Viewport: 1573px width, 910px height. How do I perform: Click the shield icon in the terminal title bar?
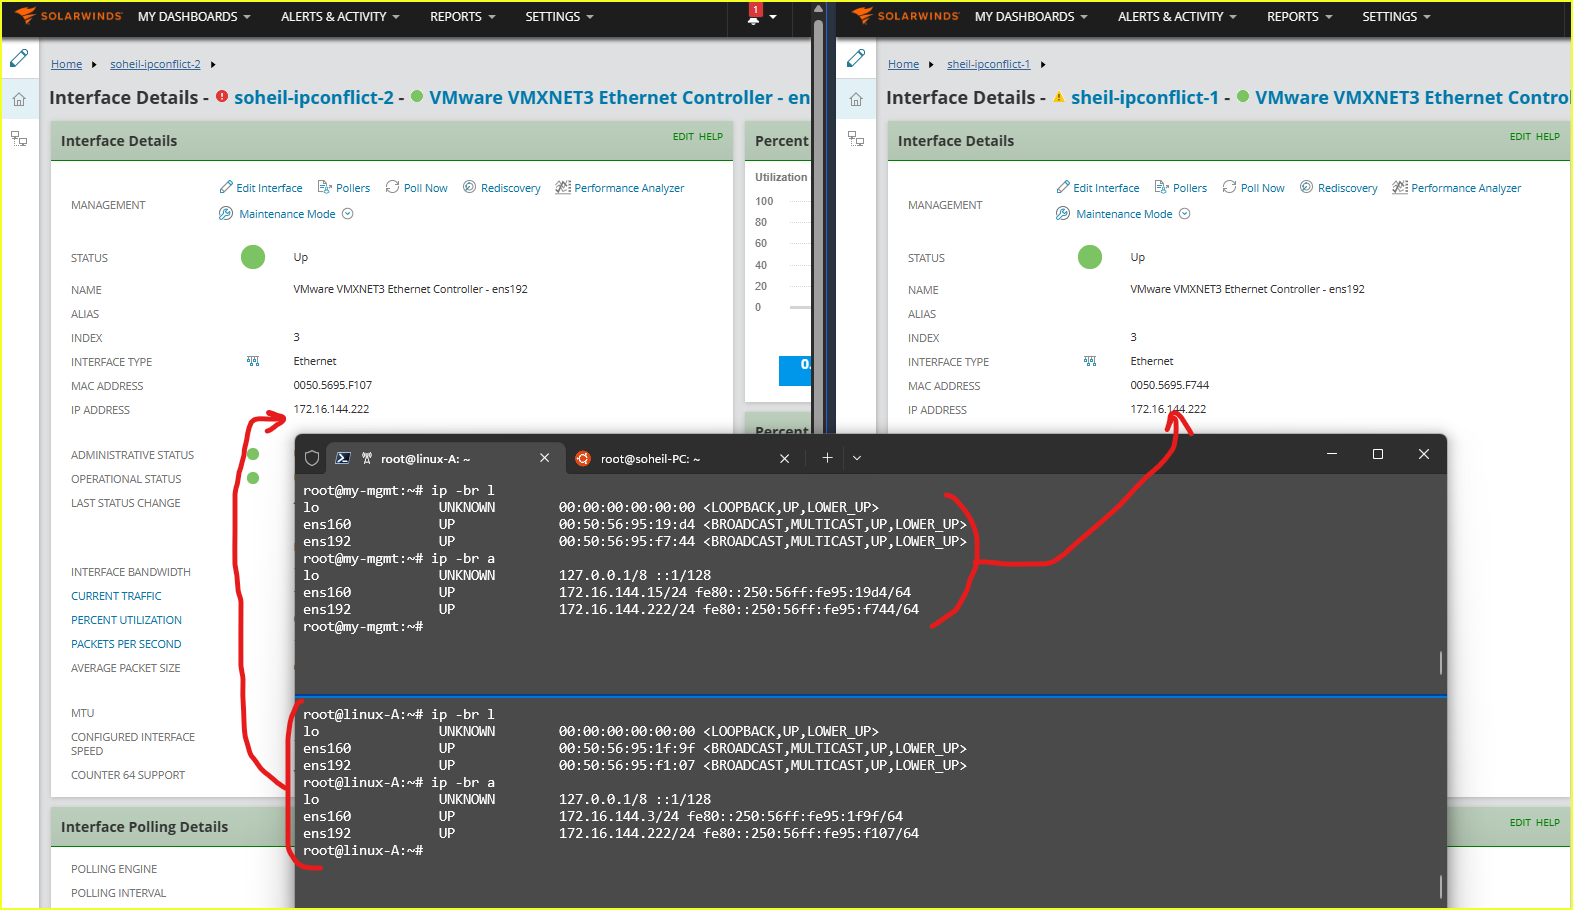click(x=312, y=458)
